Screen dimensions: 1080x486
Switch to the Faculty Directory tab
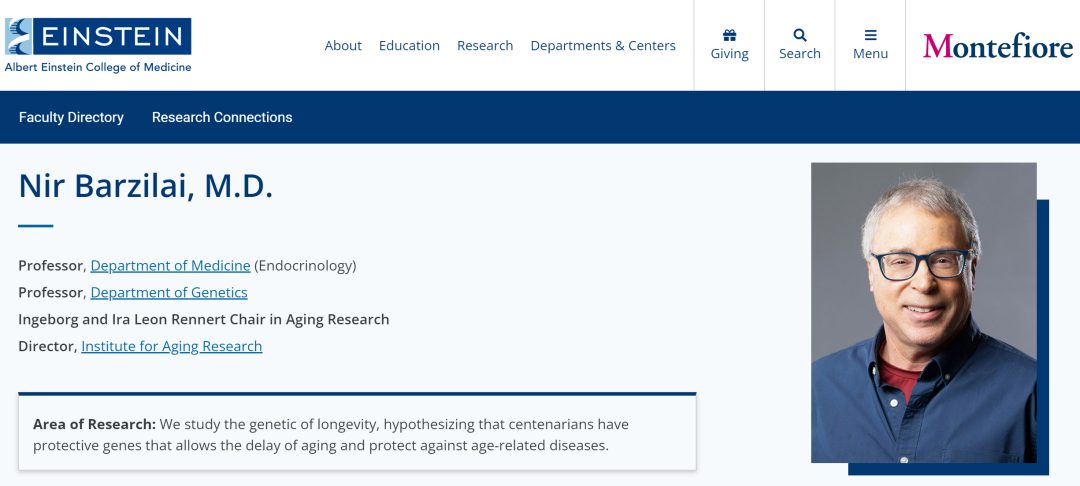(71, 117)
